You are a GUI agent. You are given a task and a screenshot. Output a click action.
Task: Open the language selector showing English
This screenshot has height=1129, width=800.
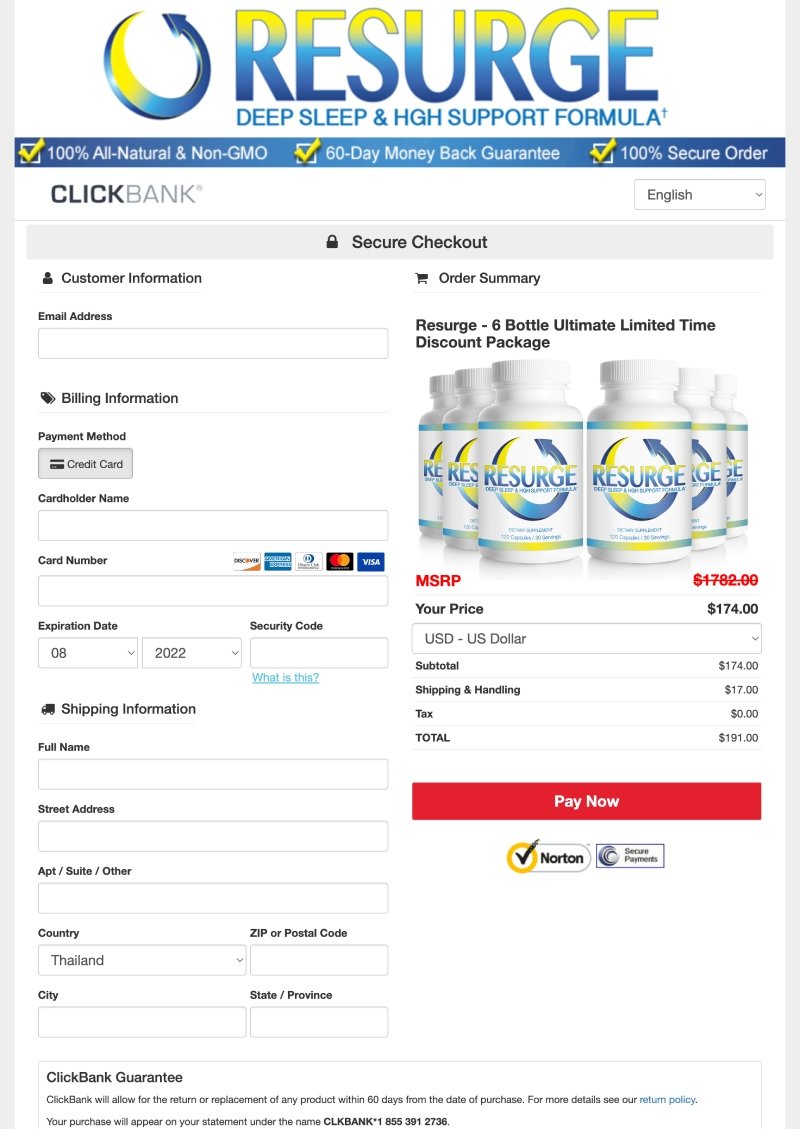pyautogui.click(x=699, y=194)
